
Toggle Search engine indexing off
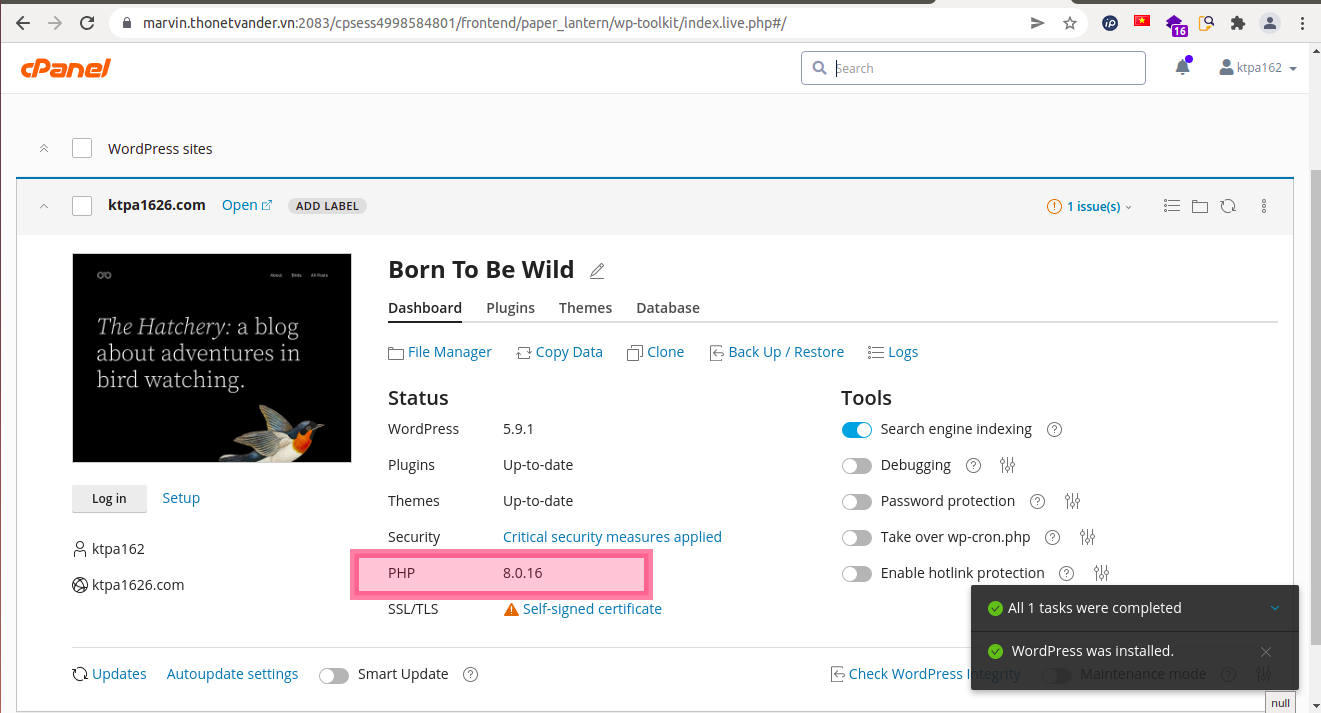pyautogui.click(x=857, y=430)
